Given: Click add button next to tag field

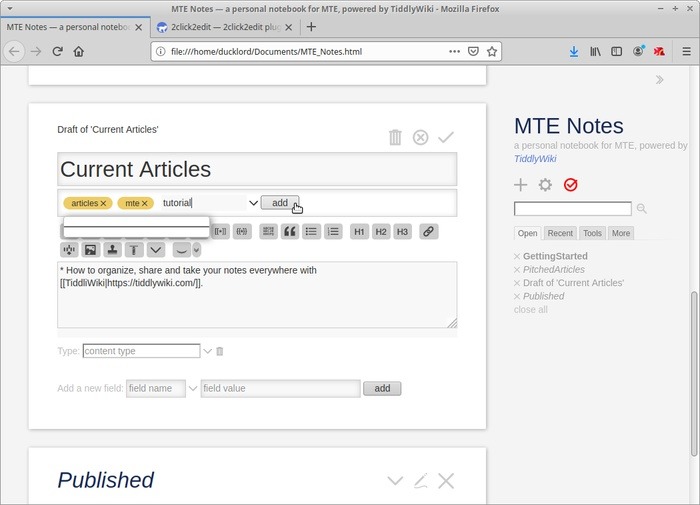Looking at the screenshot, I should pyautogui.click(x=280, y=203).
